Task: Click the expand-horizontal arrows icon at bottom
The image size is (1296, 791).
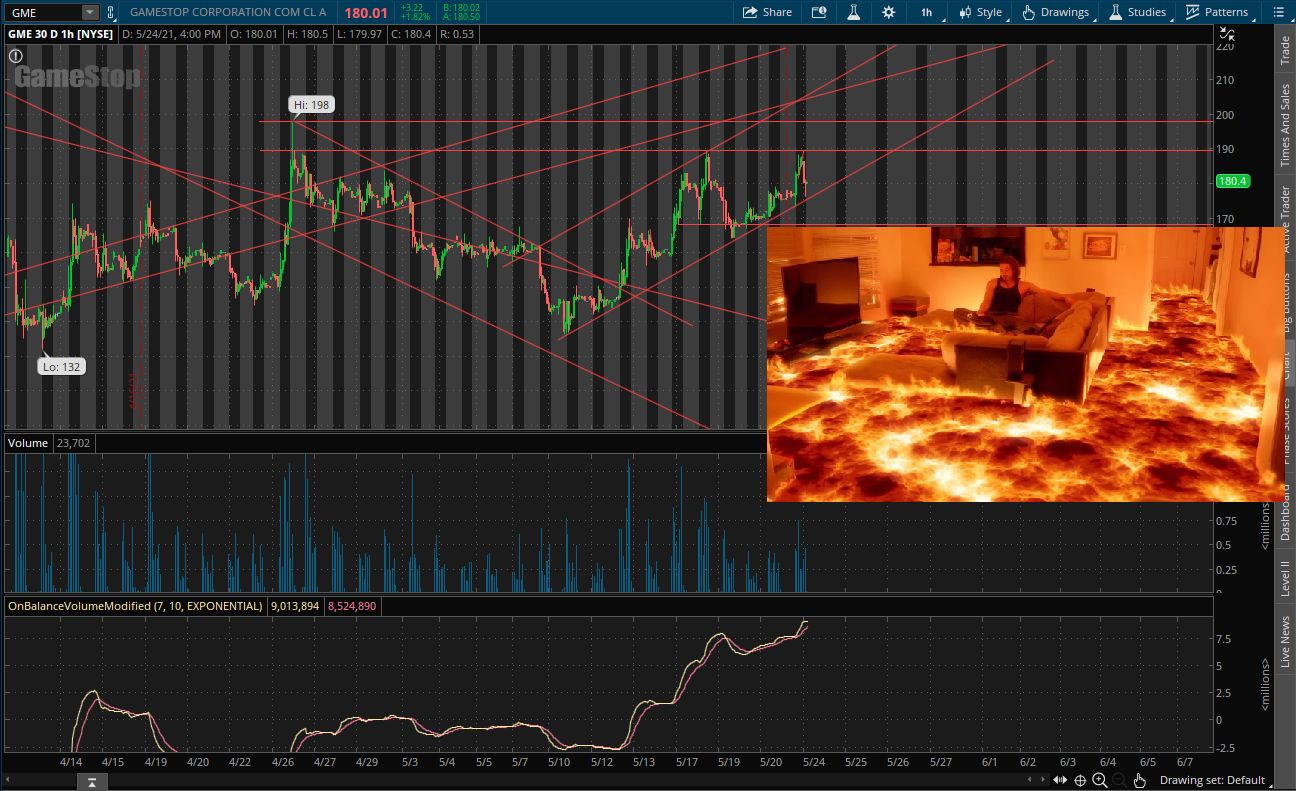Action: coord(1062,780)
